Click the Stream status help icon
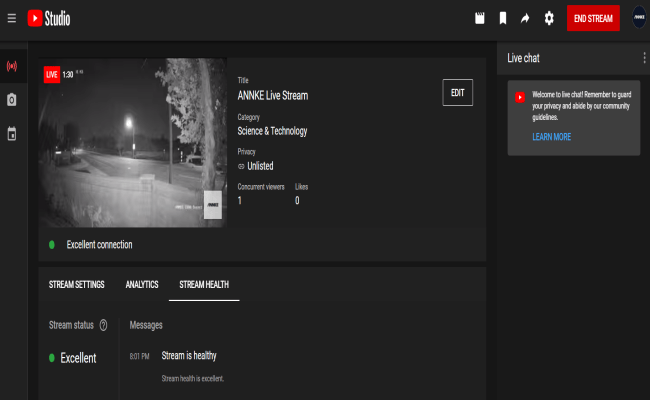650x400 pixels. pyautogui.click(x=103, y=325)
